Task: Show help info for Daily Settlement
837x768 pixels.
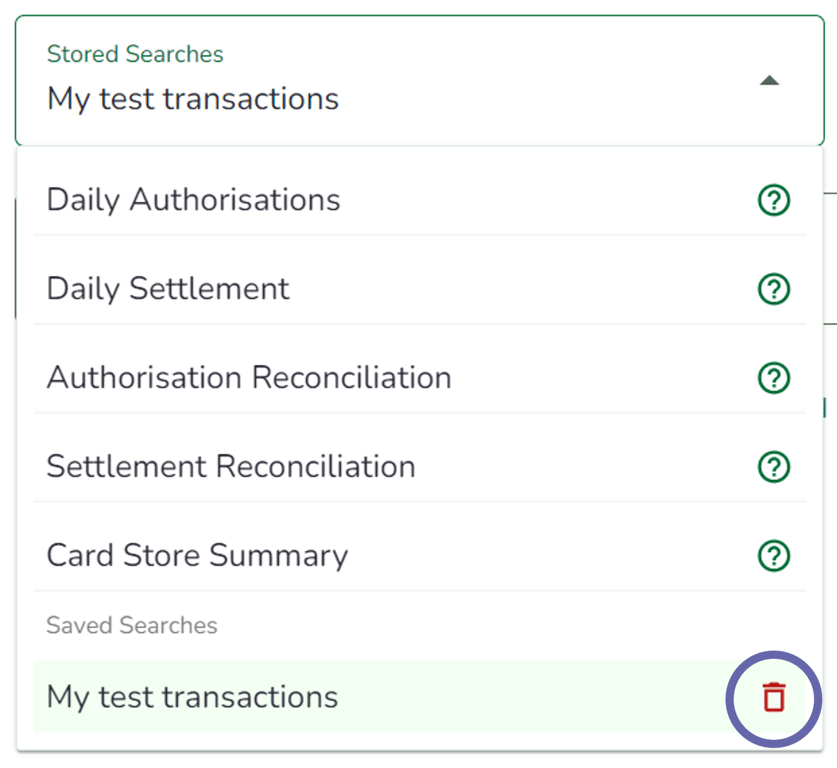Action: (773, 290)
